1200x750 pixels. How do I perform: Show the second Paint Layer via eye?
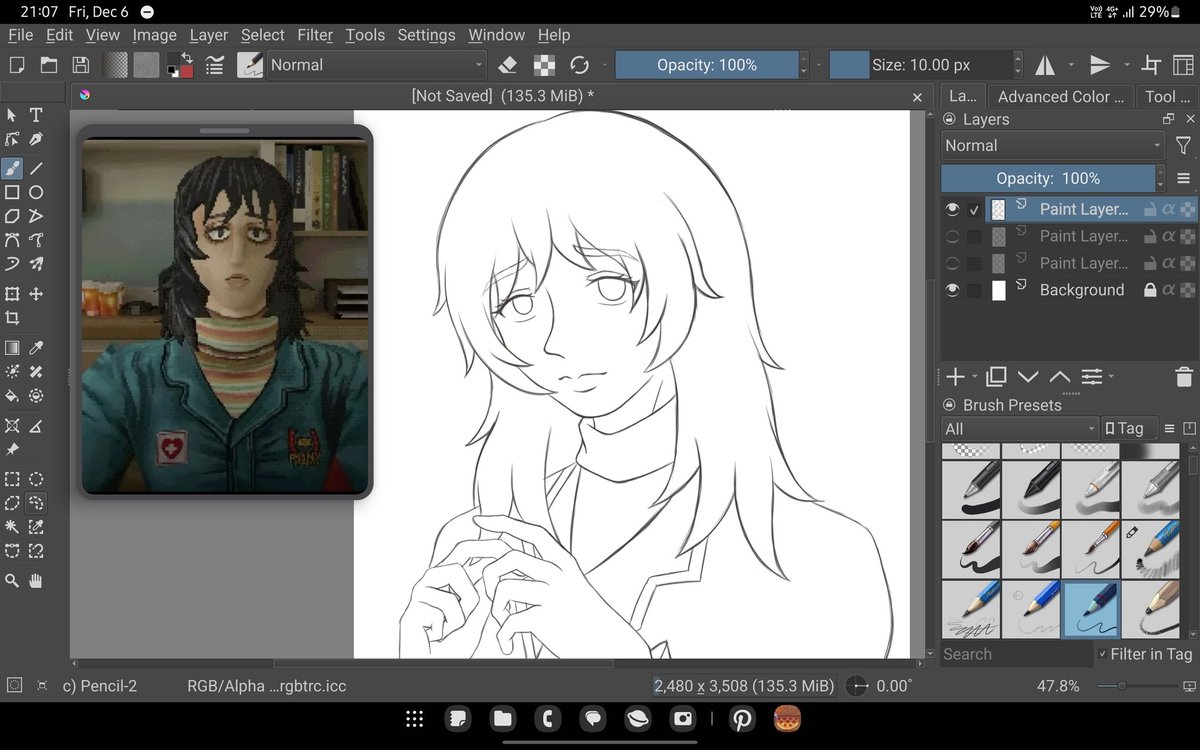click(952, 236)
